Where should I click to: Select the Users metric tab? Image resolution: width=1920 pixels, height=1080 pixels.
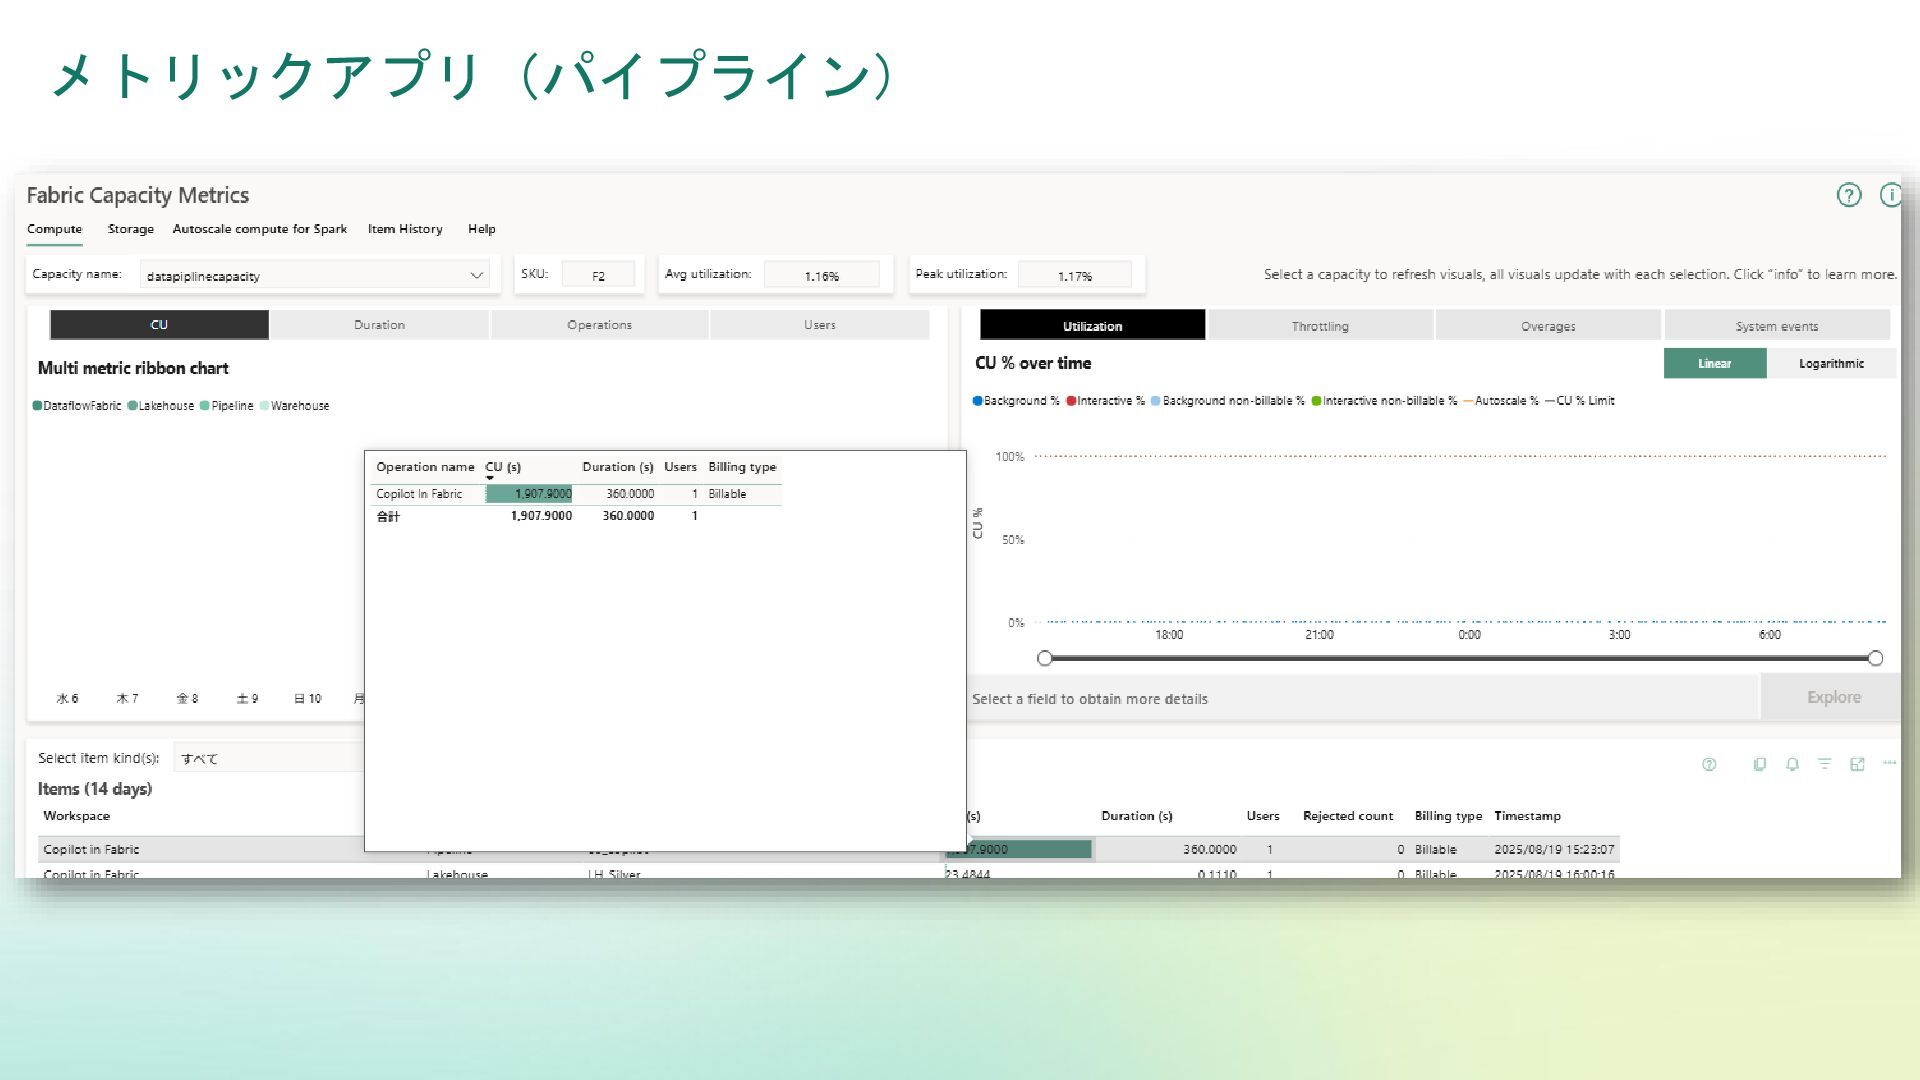[819, 325]
